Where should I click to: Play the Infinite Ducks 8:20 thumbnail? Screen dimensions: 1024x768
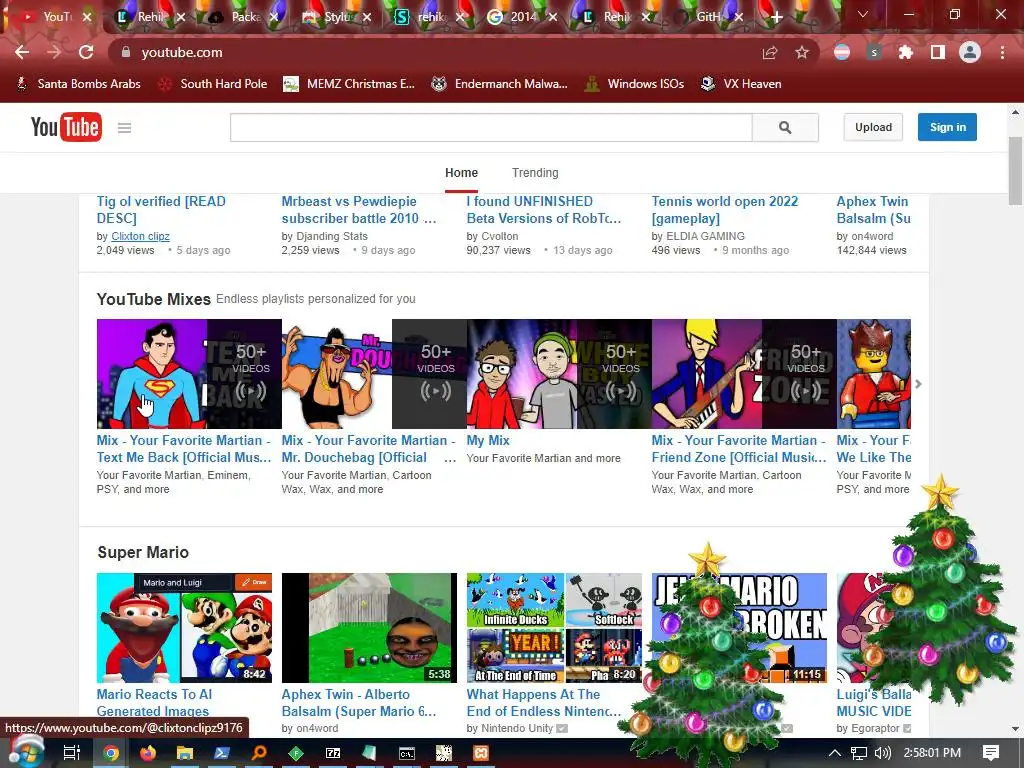(x=554, y=628)
